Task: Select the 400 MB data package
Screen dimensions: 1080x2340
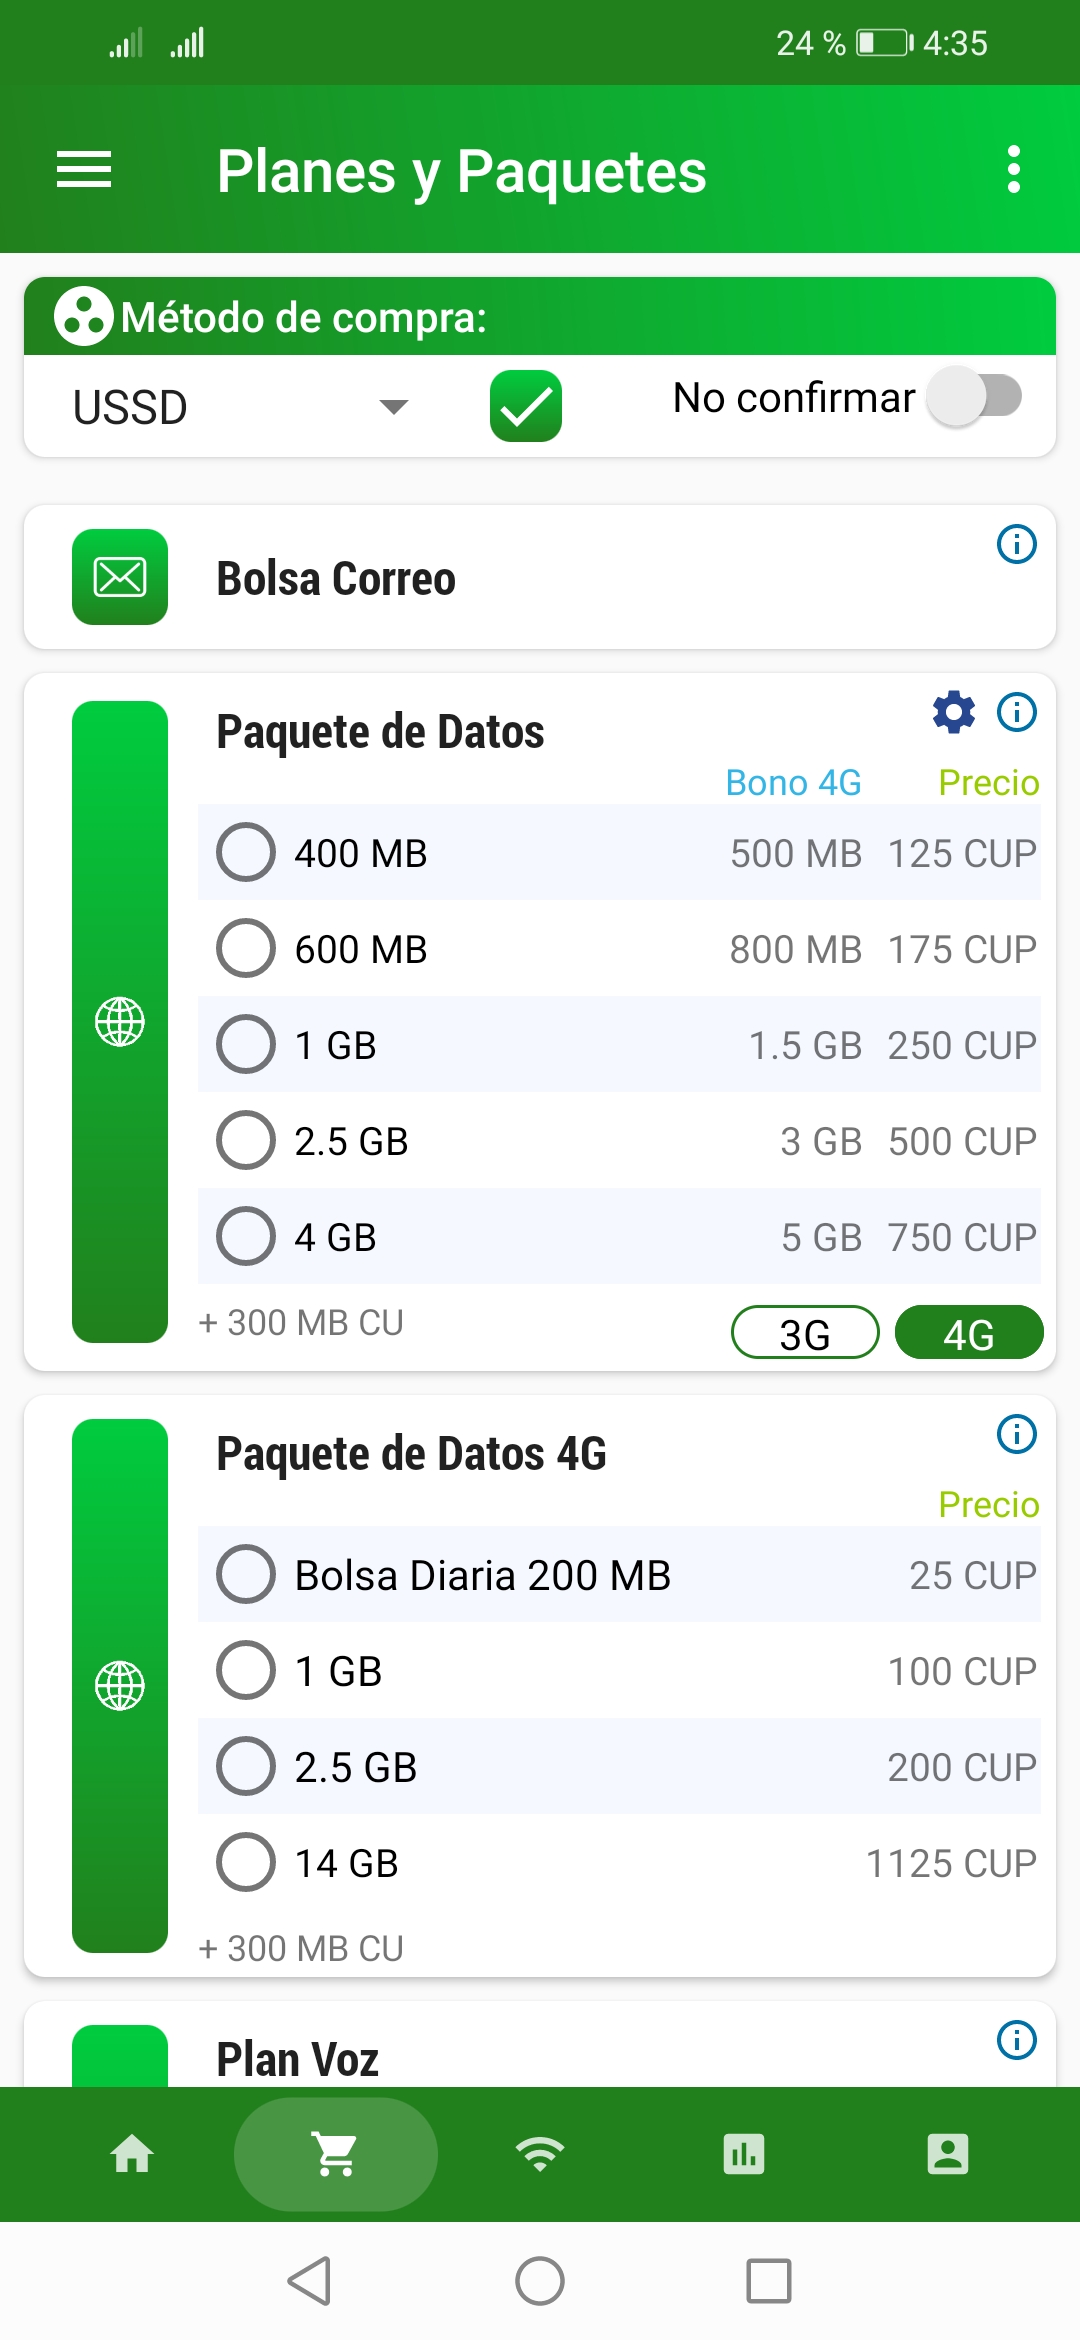Action: click(x=246, y=852)
